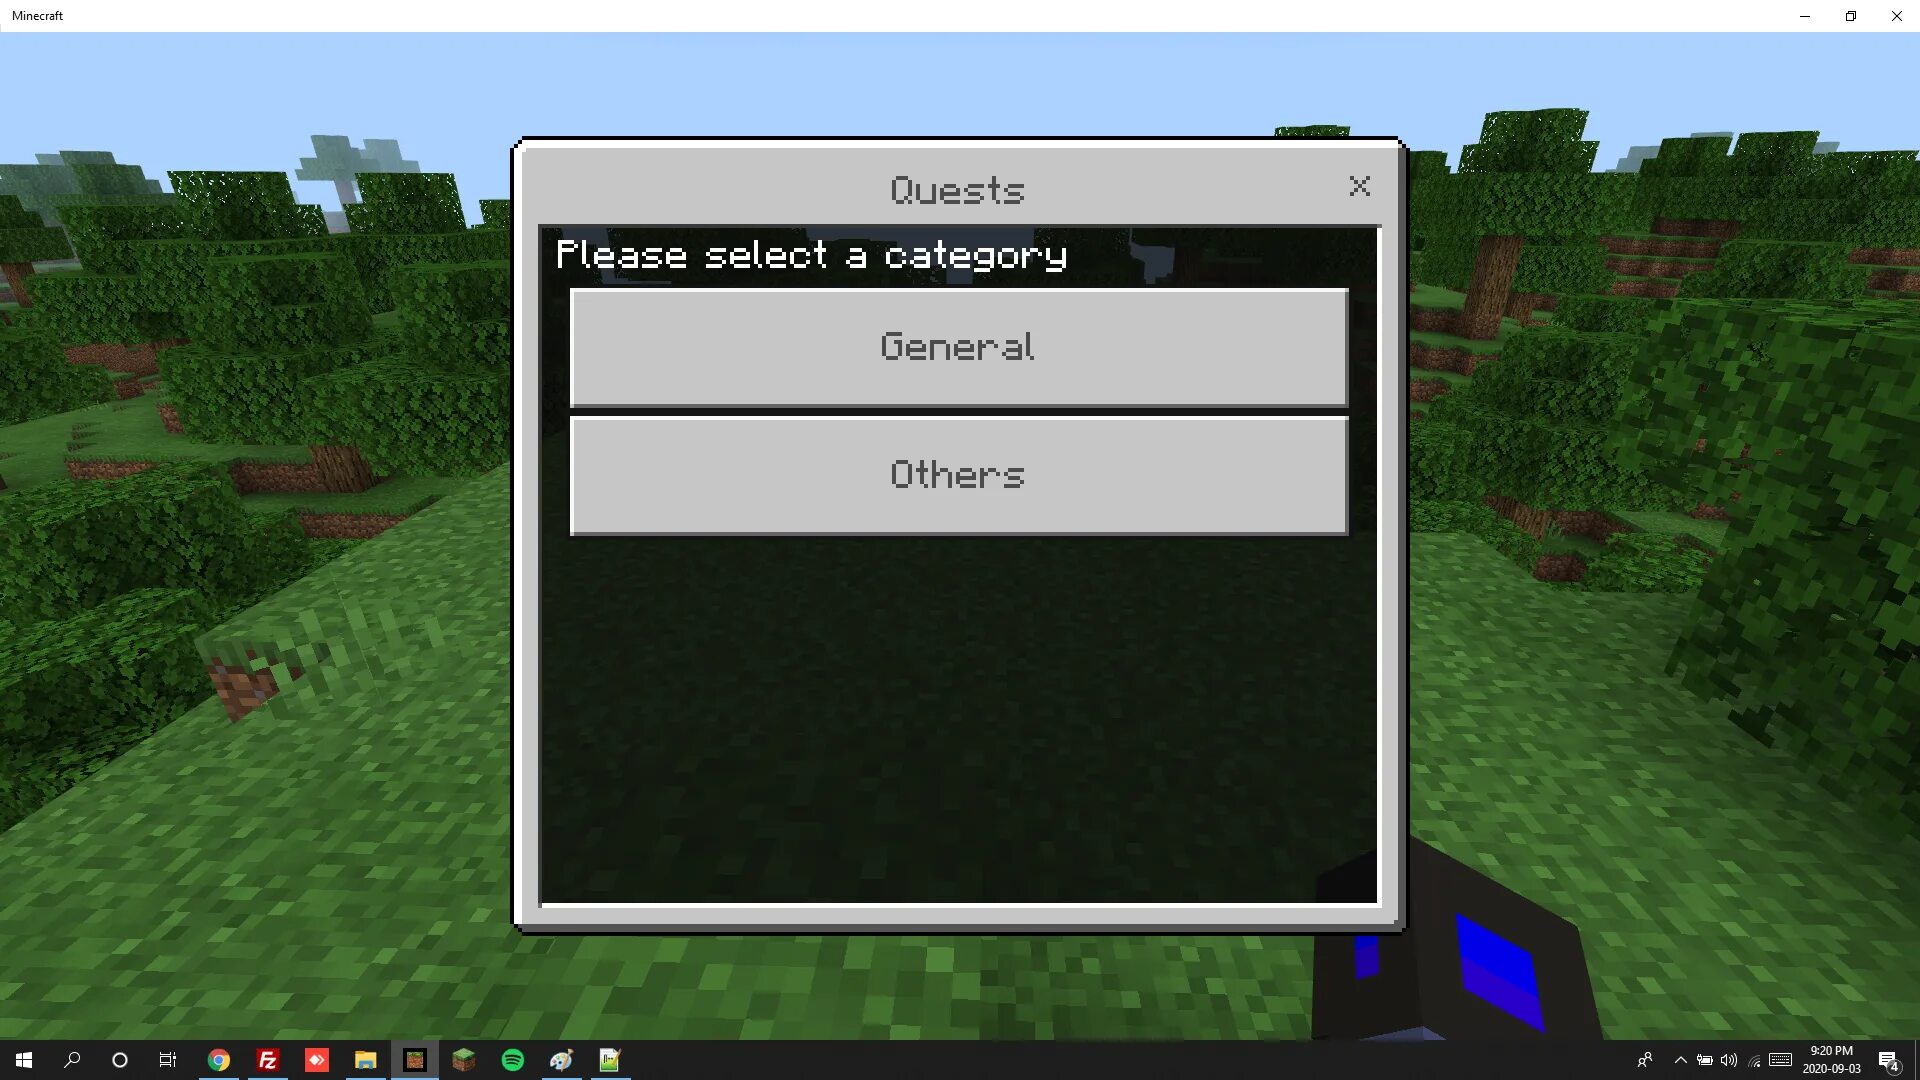
Task: Open the Minecraft window restore option
Action: point(1850,16)
